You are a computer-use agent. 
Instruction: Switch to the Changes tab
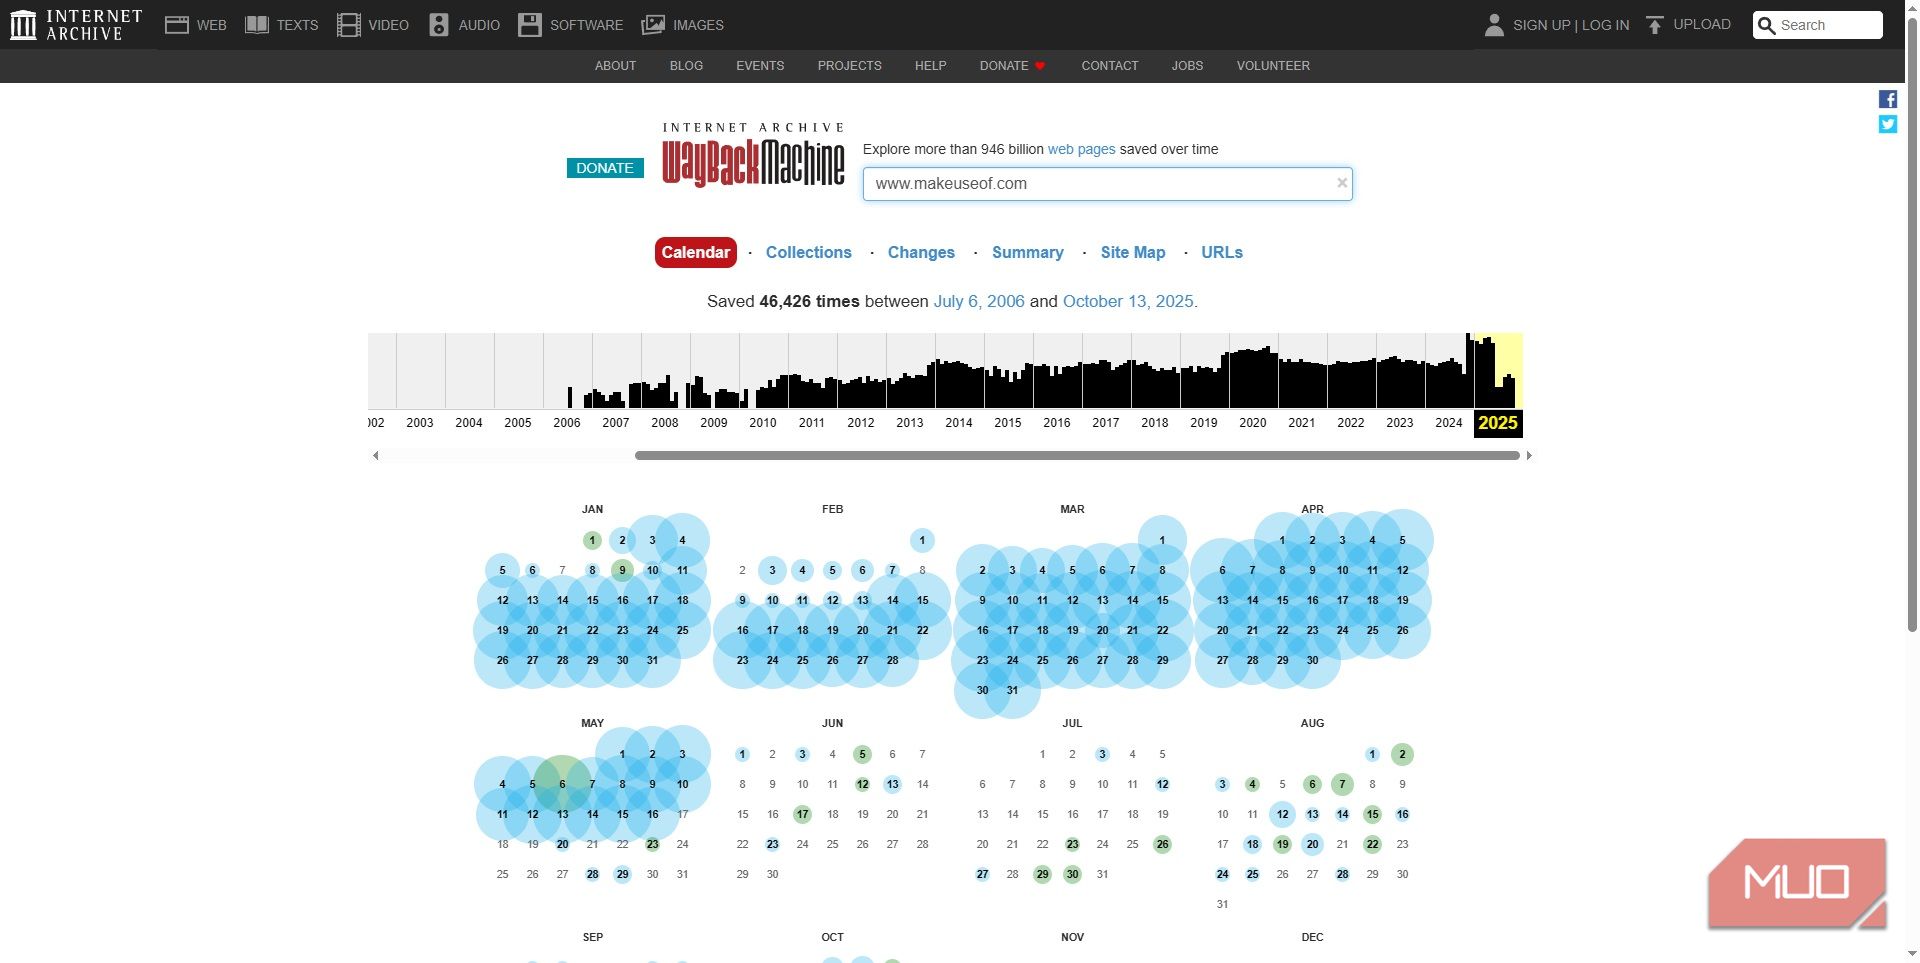(921, 252)
